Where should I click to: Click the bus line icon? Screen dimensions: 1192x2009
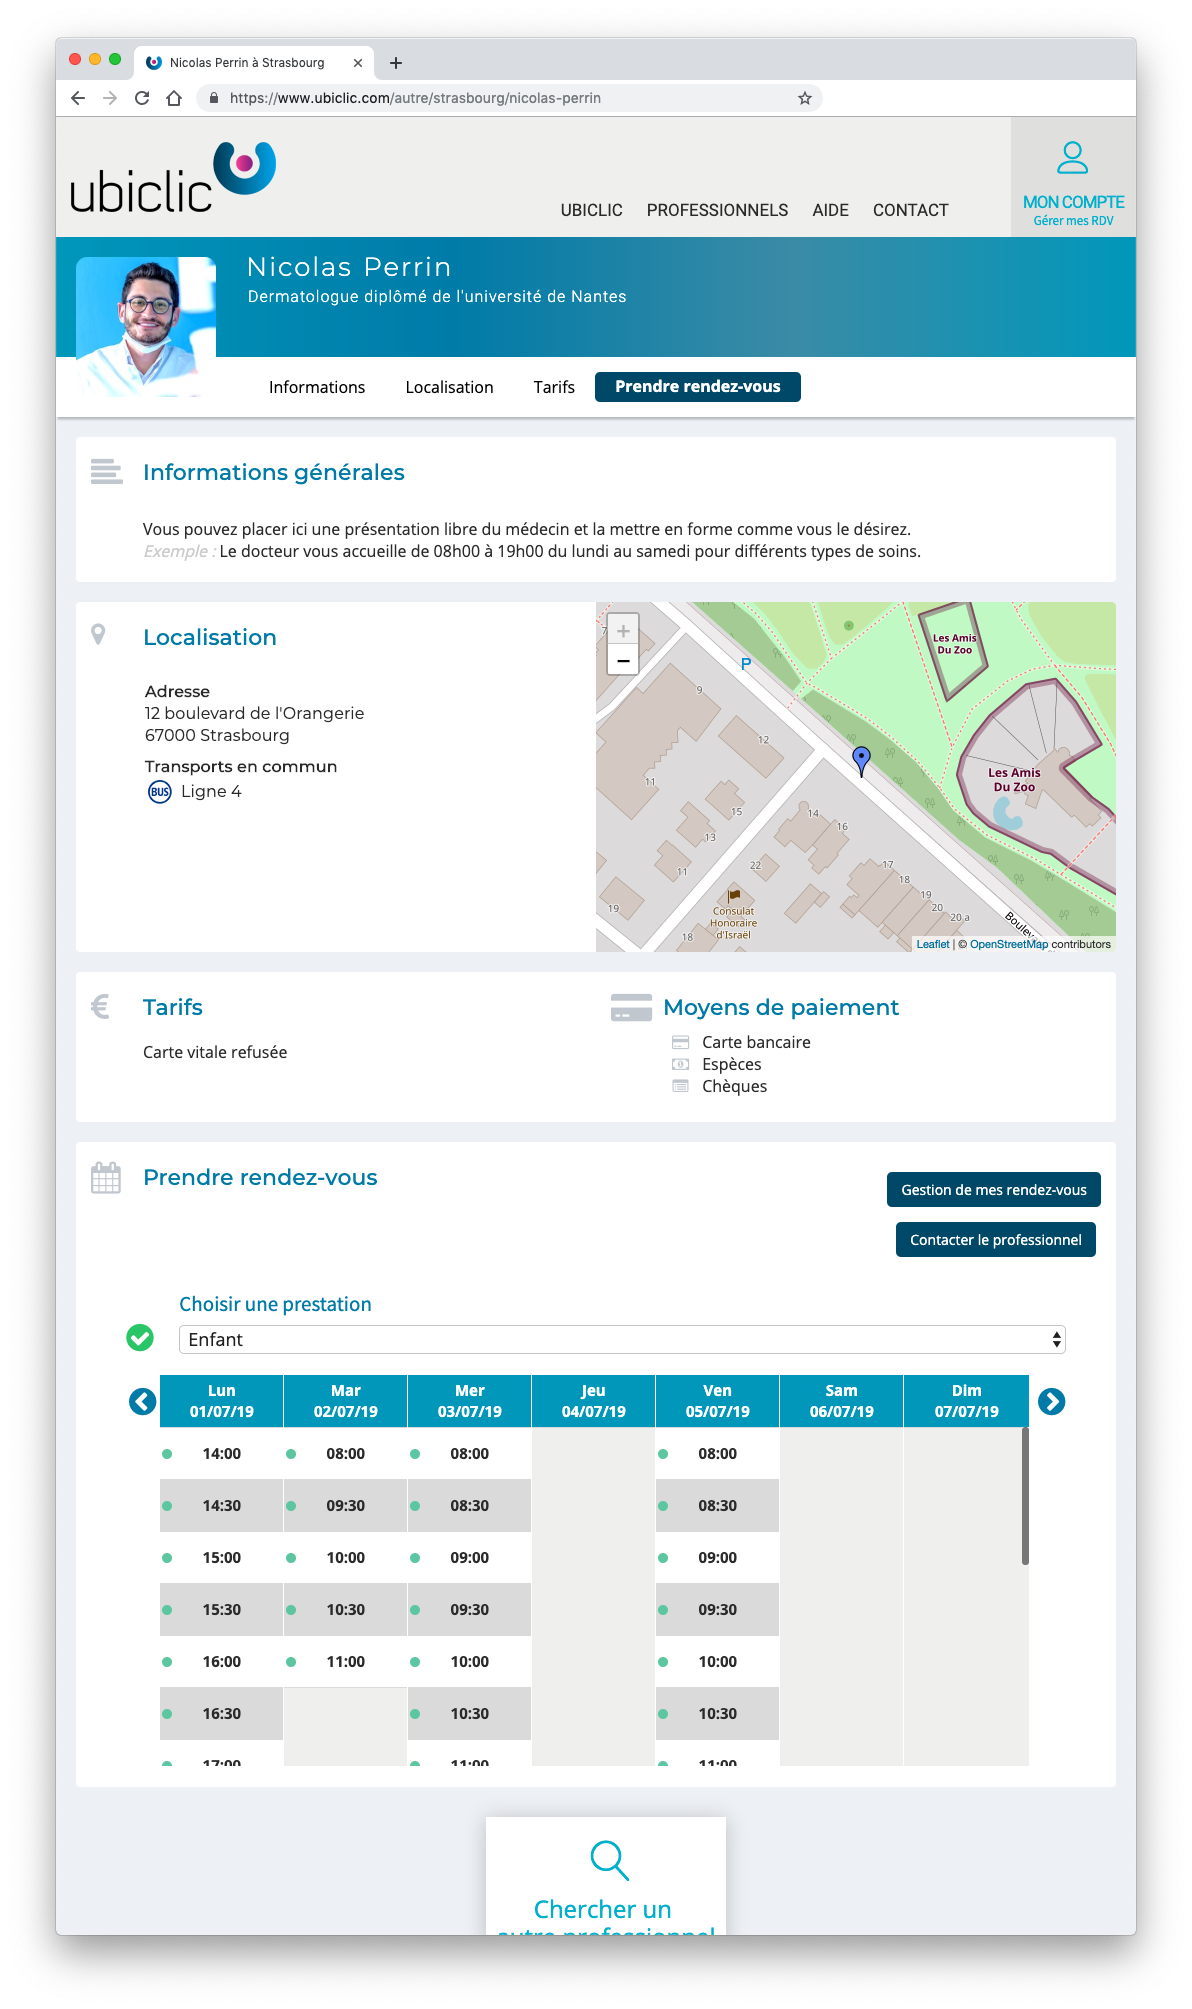coord(160,792)
